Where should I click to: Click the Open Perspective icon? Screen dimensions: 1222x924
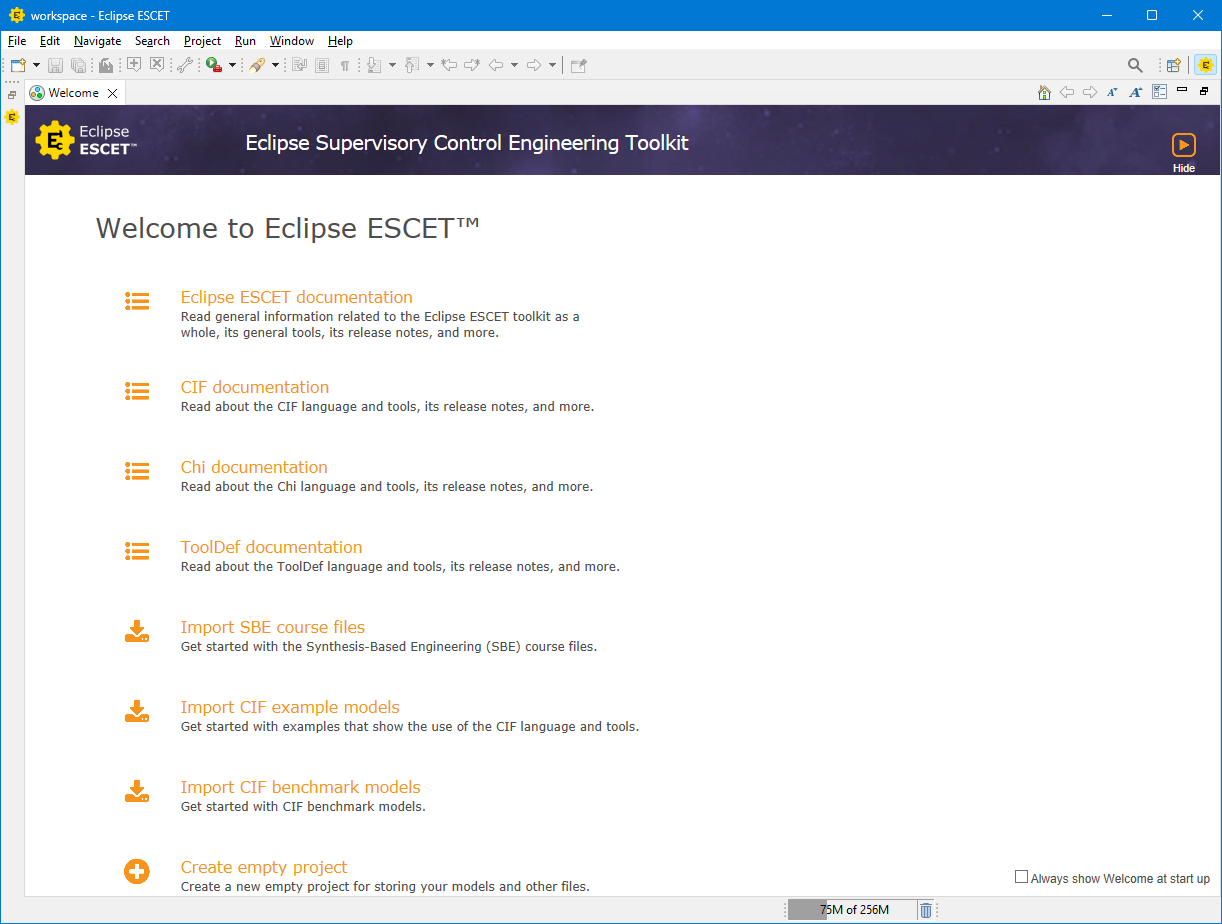pyautogui.click(x=1174, y=65)
